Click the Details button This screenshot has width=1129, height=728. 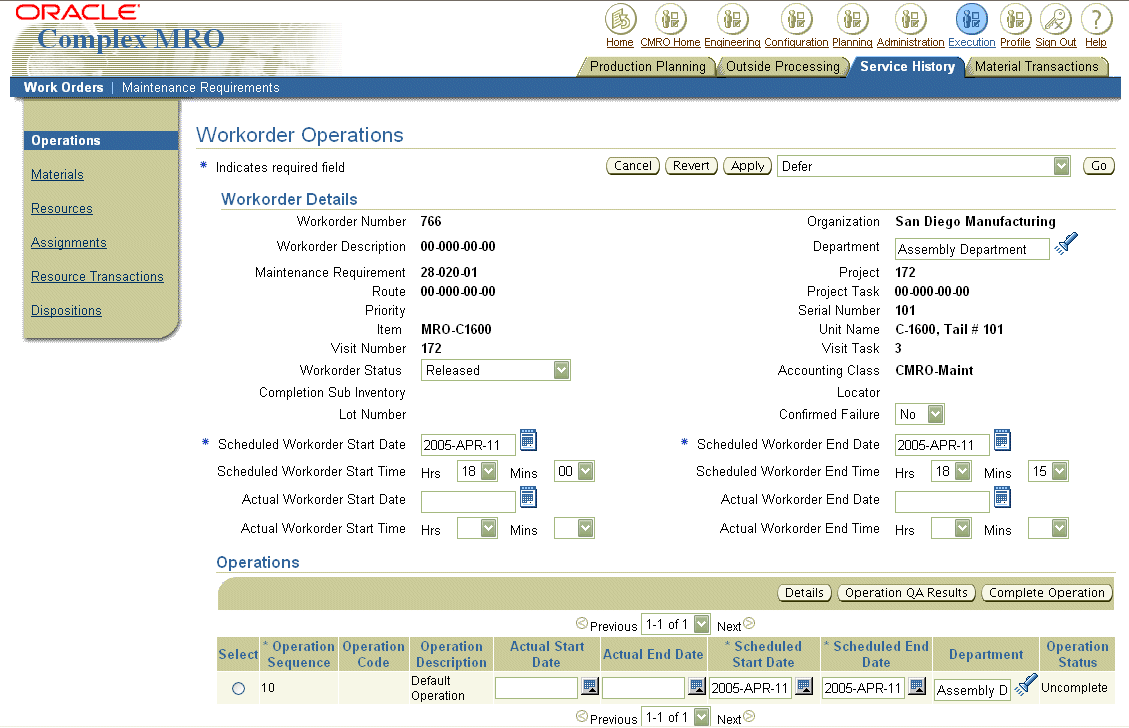[x=804, y=593]
